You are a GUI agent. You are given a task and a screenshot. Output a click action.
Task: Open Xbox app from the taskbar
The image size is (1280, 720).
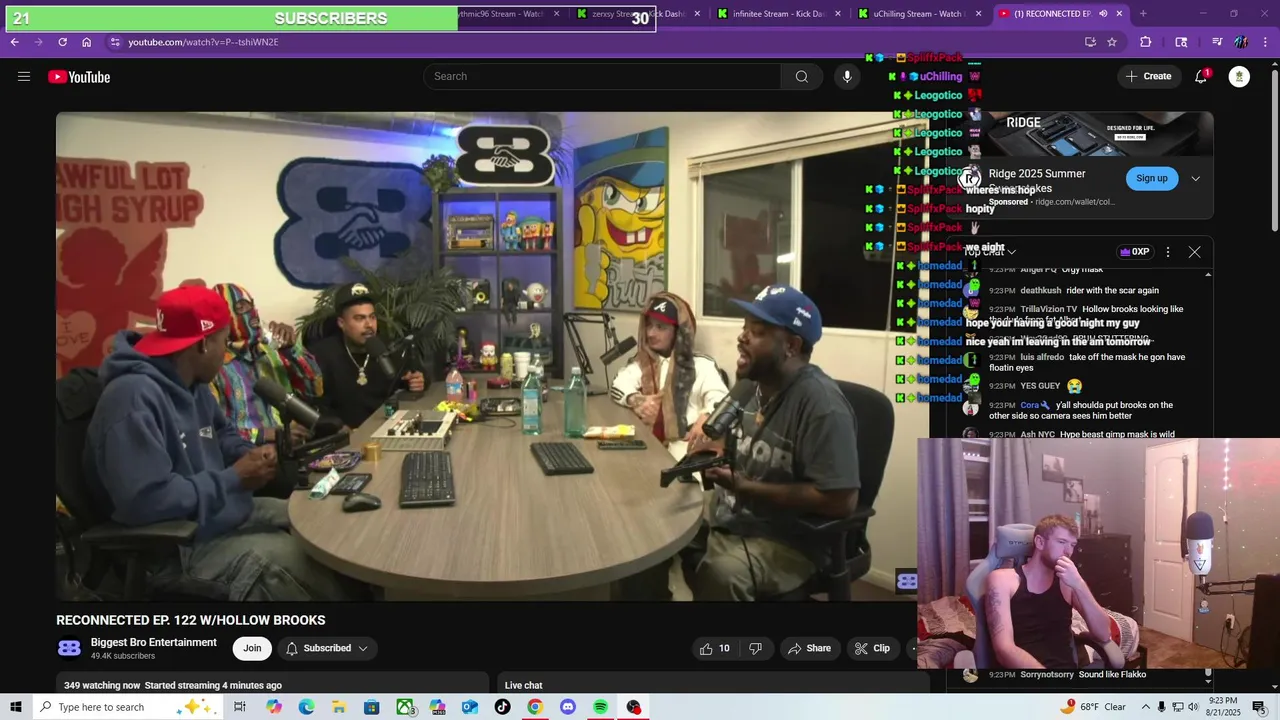[x=405, y=707]
